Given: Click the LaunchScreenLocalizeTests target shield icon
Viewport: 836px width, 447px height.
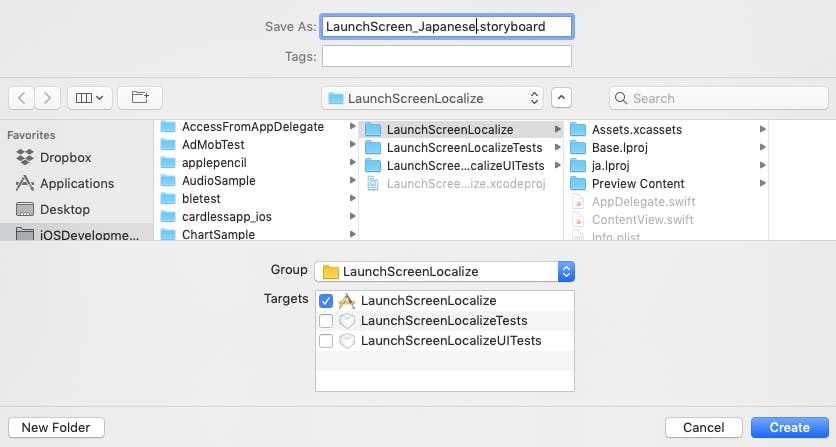Looking at the screenshot, I should click(347, 321).
